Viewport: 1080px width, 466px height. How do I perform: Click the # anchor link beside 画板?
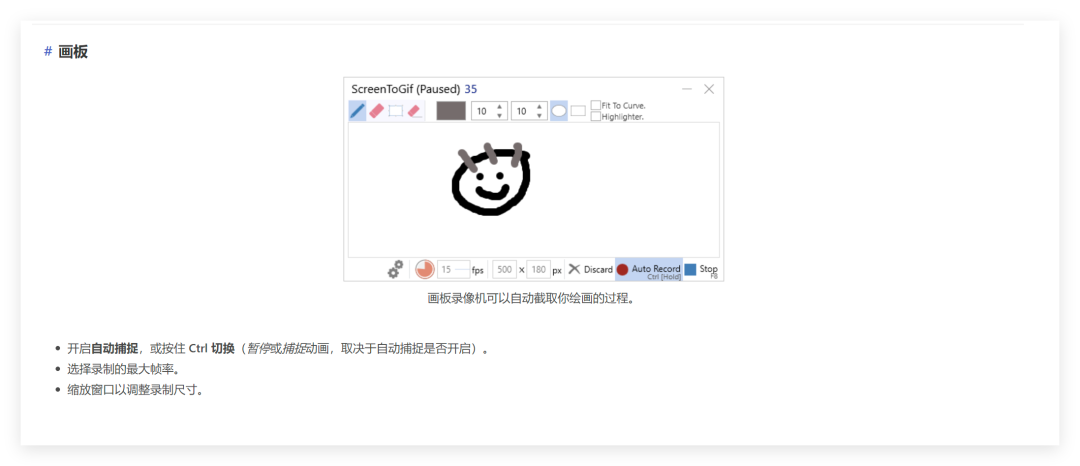[48, 52]
